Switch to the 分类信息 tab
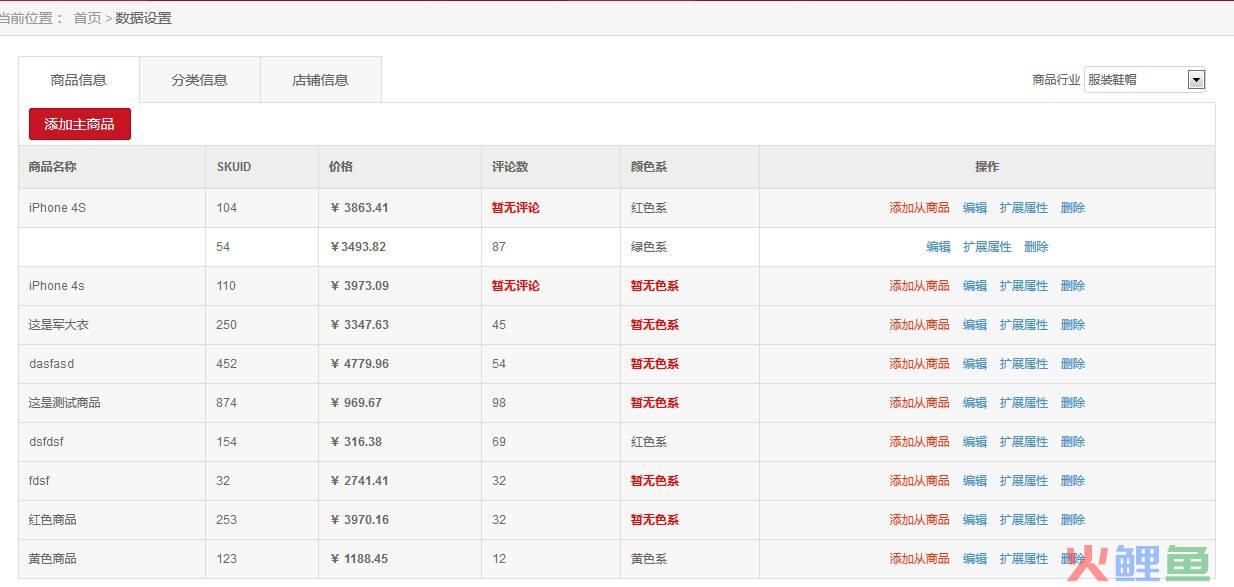1234x587 pixels. click(x=200, y=80)
